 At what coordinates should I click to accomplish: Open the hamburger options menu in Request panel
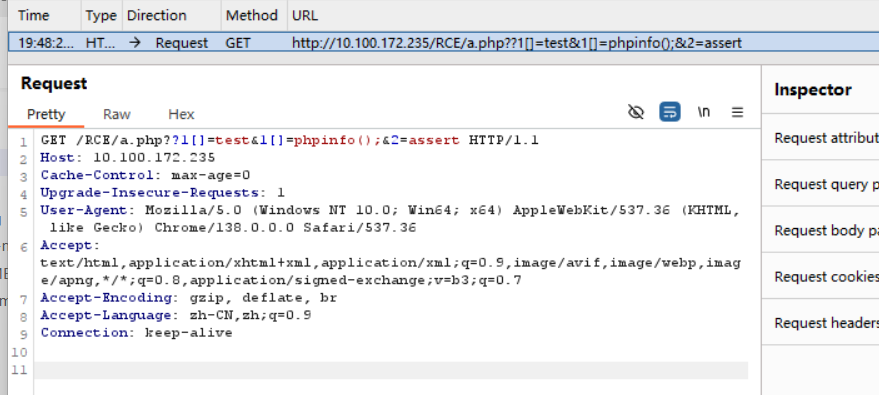click(737, 113)
